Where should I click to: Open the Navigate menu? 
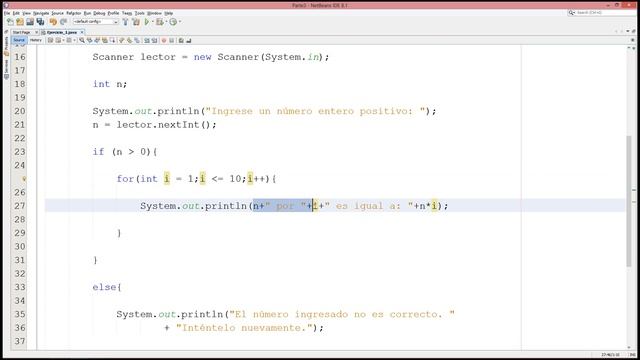tap(41, 13)
